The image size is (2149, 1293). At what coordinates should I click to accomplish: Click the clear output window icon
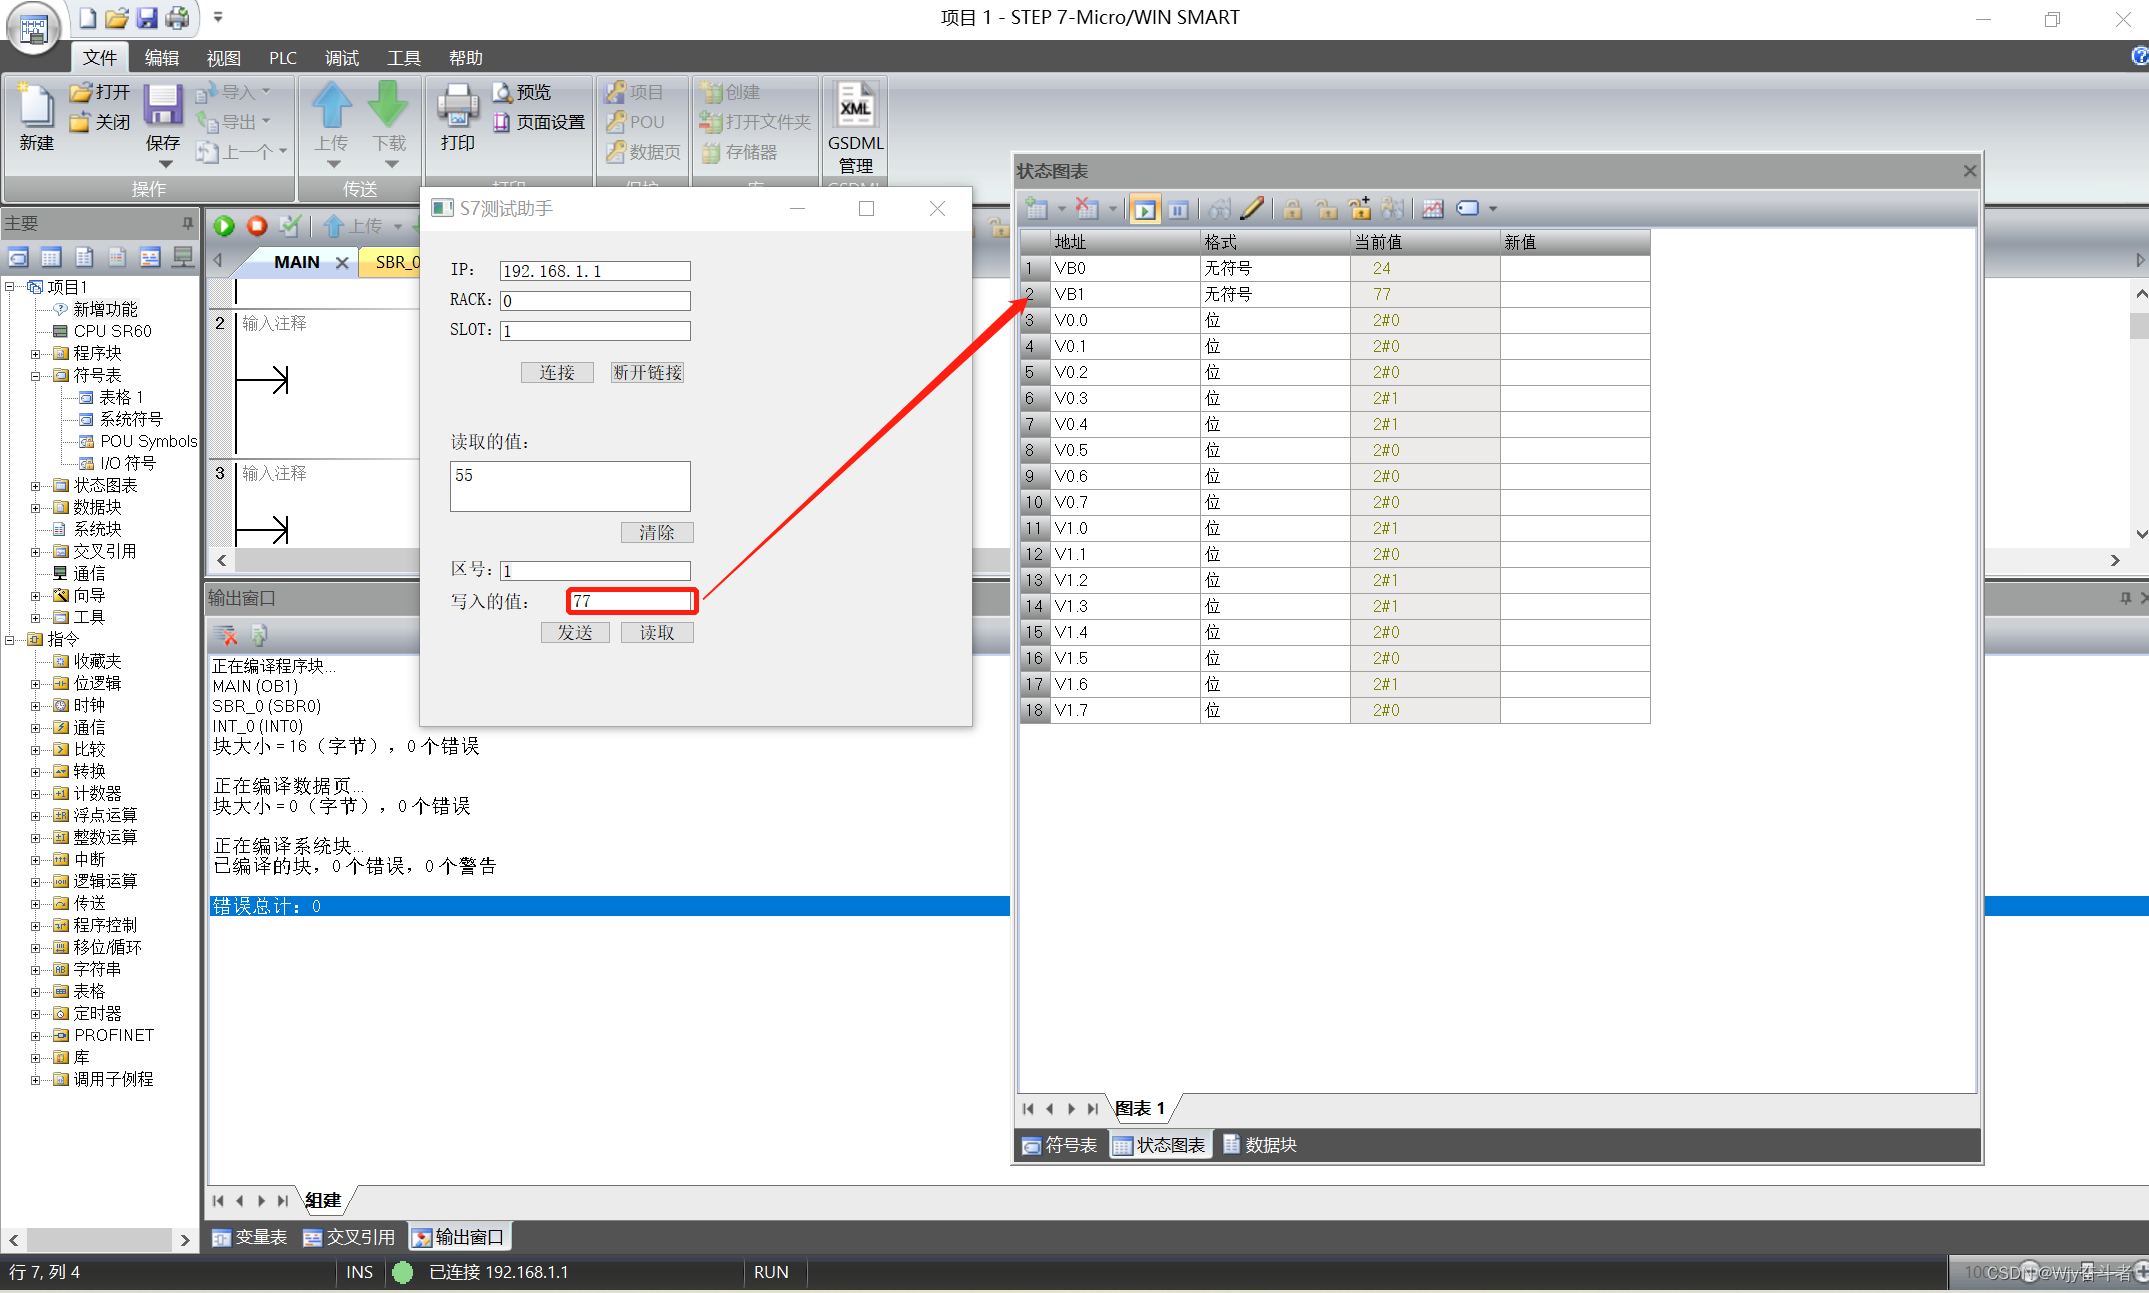coord(226,635)
